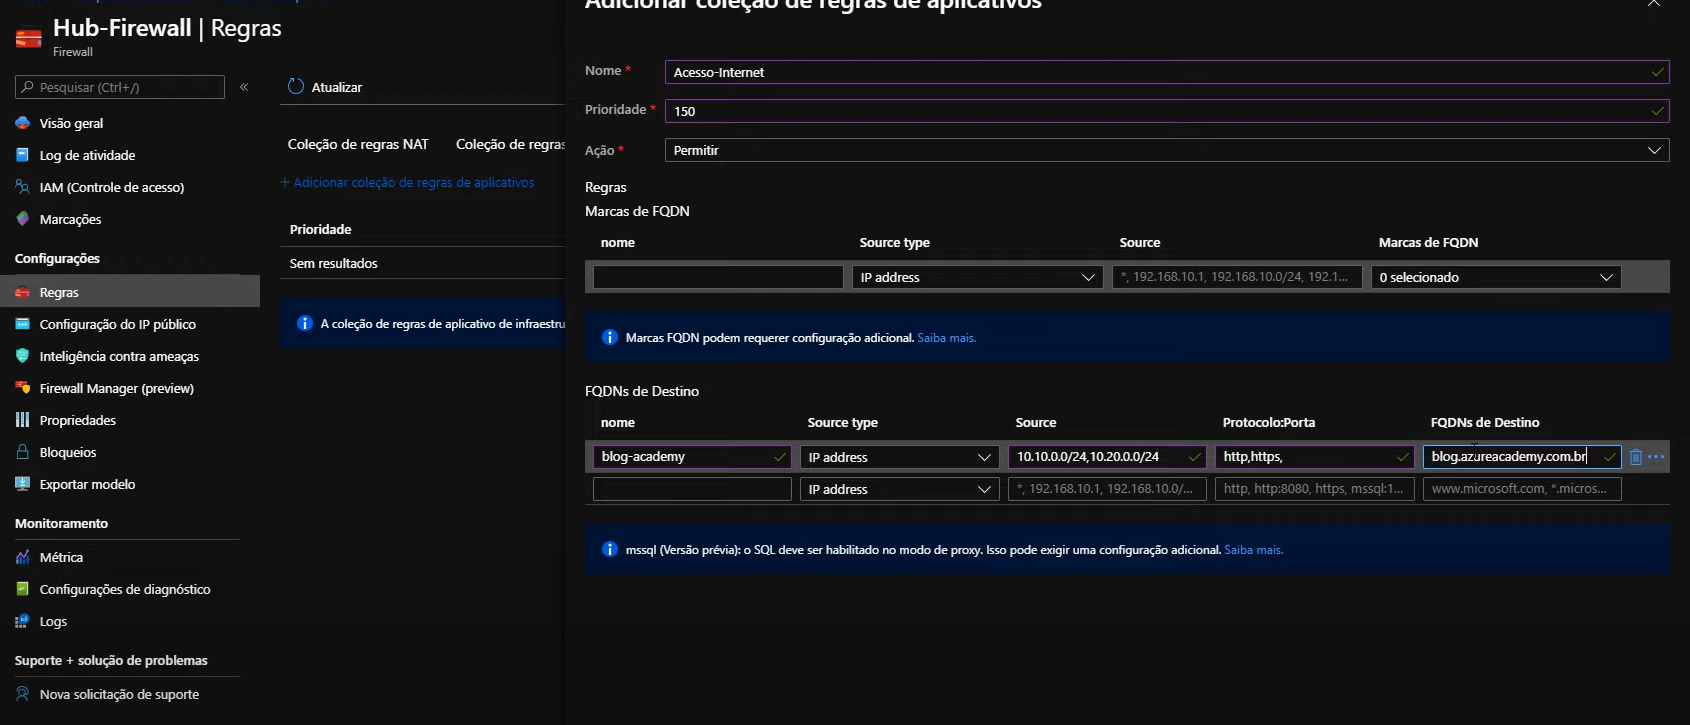Click the Exportar modelo icon
The width and height of the screenshot is (1690, 725).
click(x=22, y=484)
